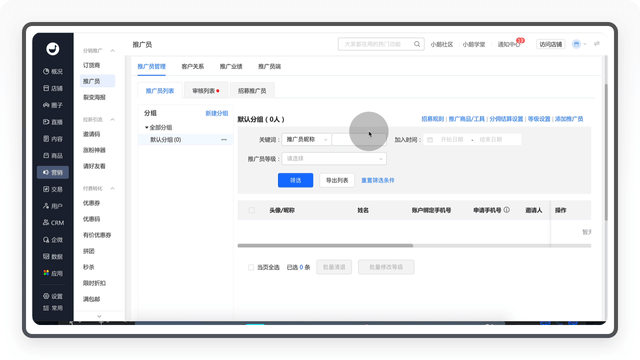Click the 结束日期 end date field
This screenshot has height=360, width=640.
click(x=491, y=140)
